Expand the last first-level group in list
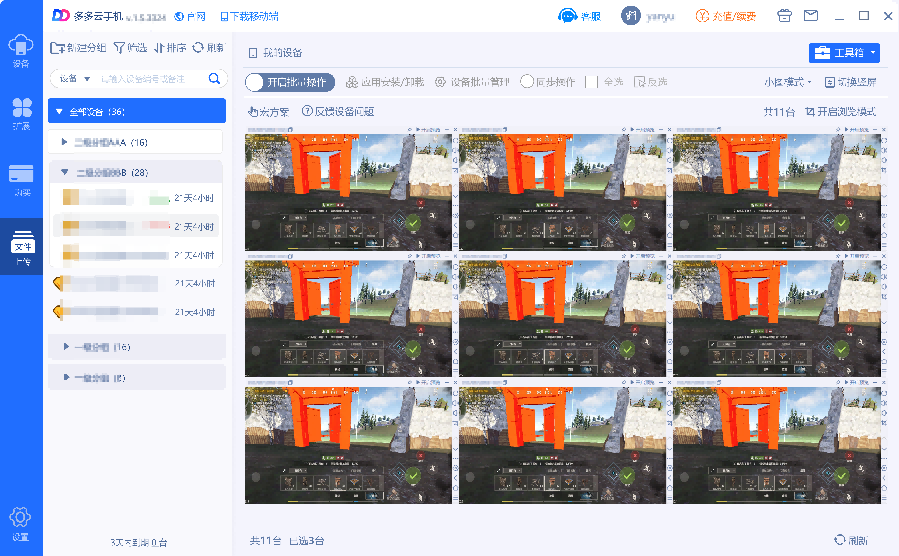The height and width of the screenshot is (556, 899). [x=137, y=378]
